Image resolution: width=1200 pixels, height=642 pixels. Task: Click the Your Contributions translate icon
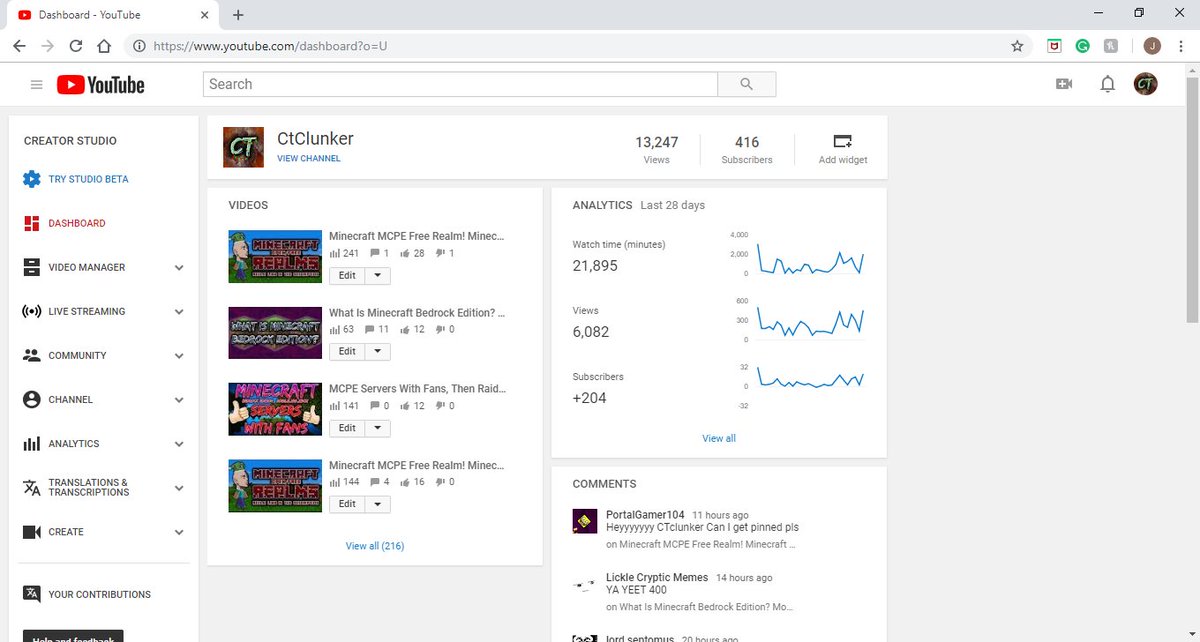pyautogui.click(x=32, y=594)
